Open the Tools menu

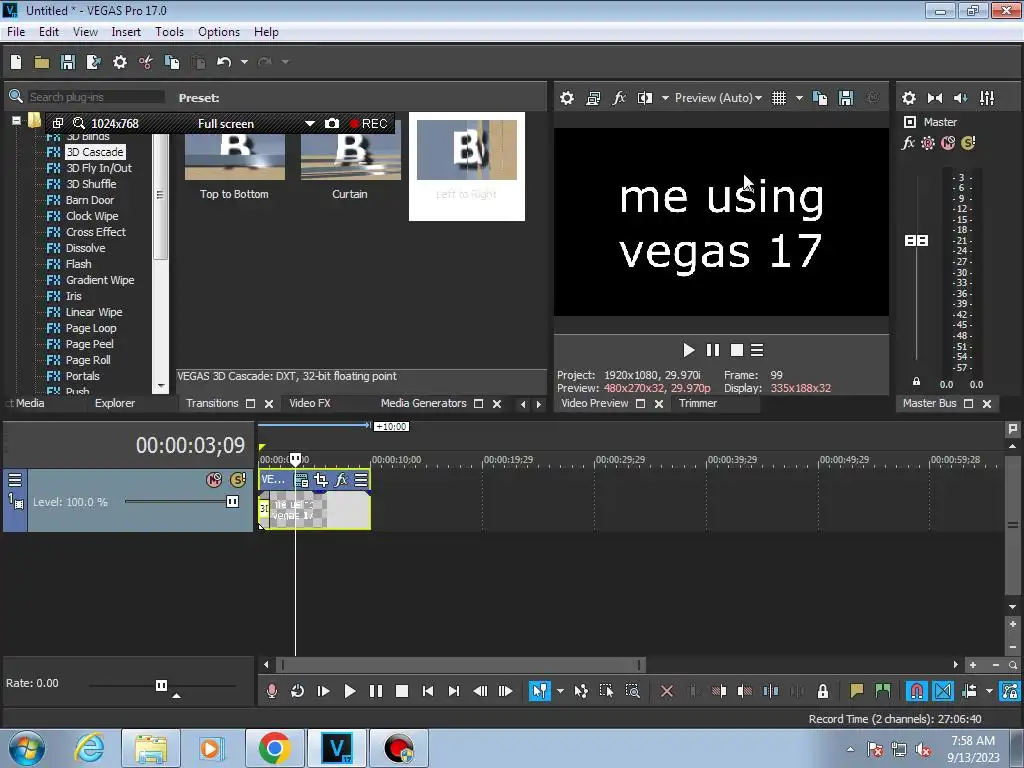(x=169, y=32)
